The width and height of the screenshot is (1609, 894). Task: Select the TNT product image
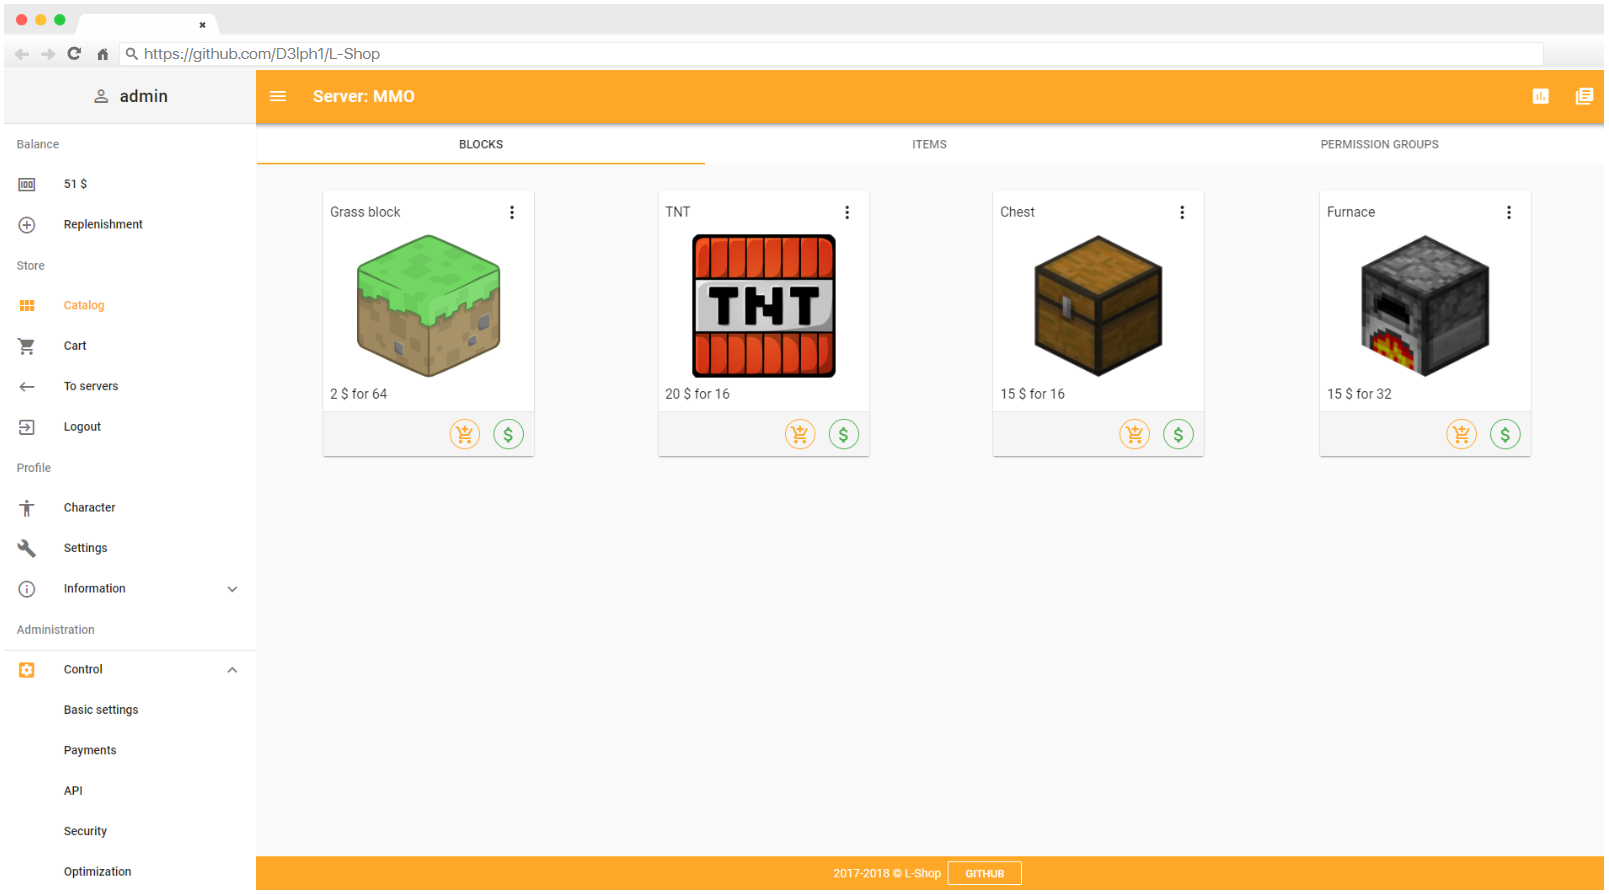click(764, 306)
